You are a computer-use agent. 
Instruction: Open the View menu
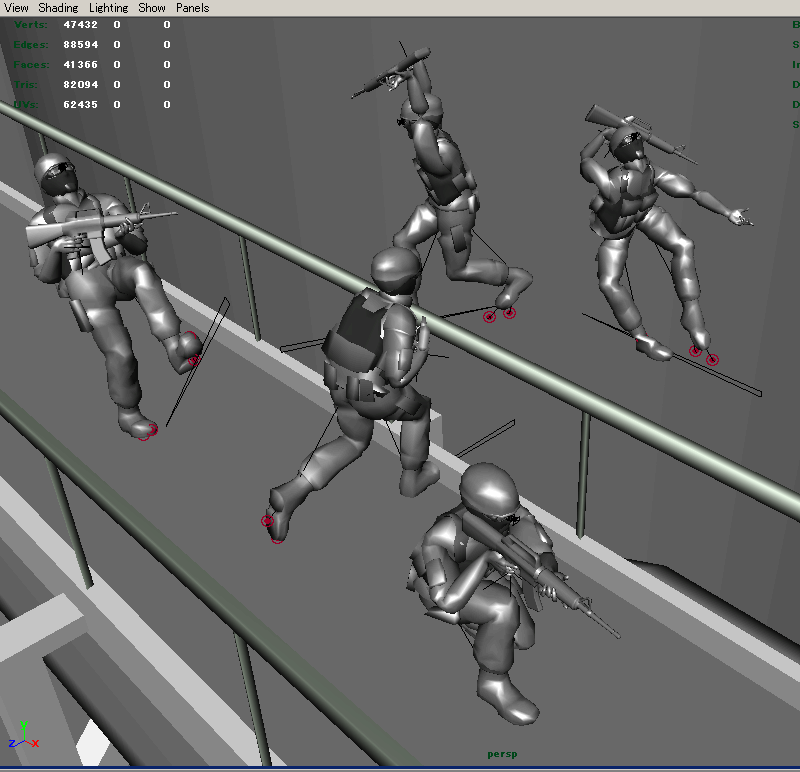(x=16, y=8)
